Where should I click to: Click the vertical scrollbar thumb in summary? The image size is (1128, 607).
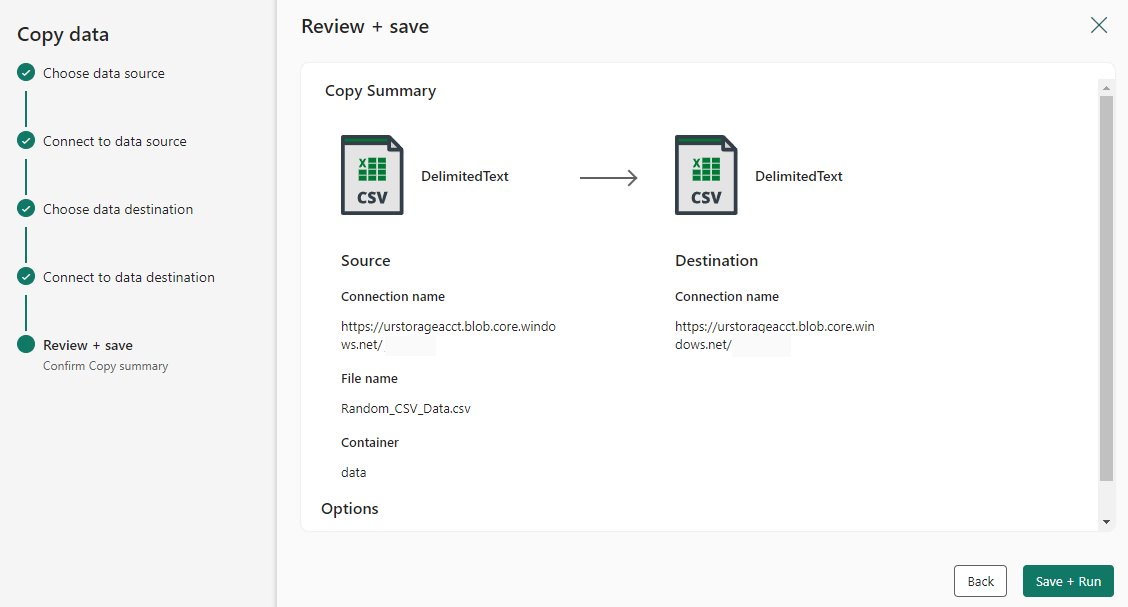pos(1106,288)
